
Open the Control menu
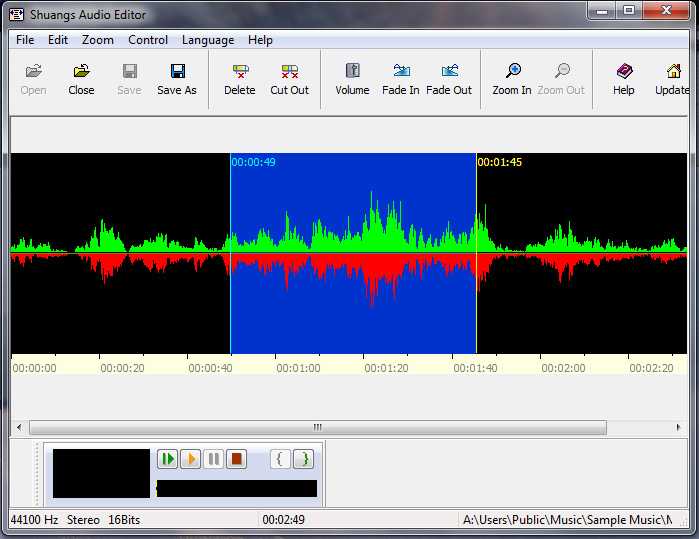148,40
